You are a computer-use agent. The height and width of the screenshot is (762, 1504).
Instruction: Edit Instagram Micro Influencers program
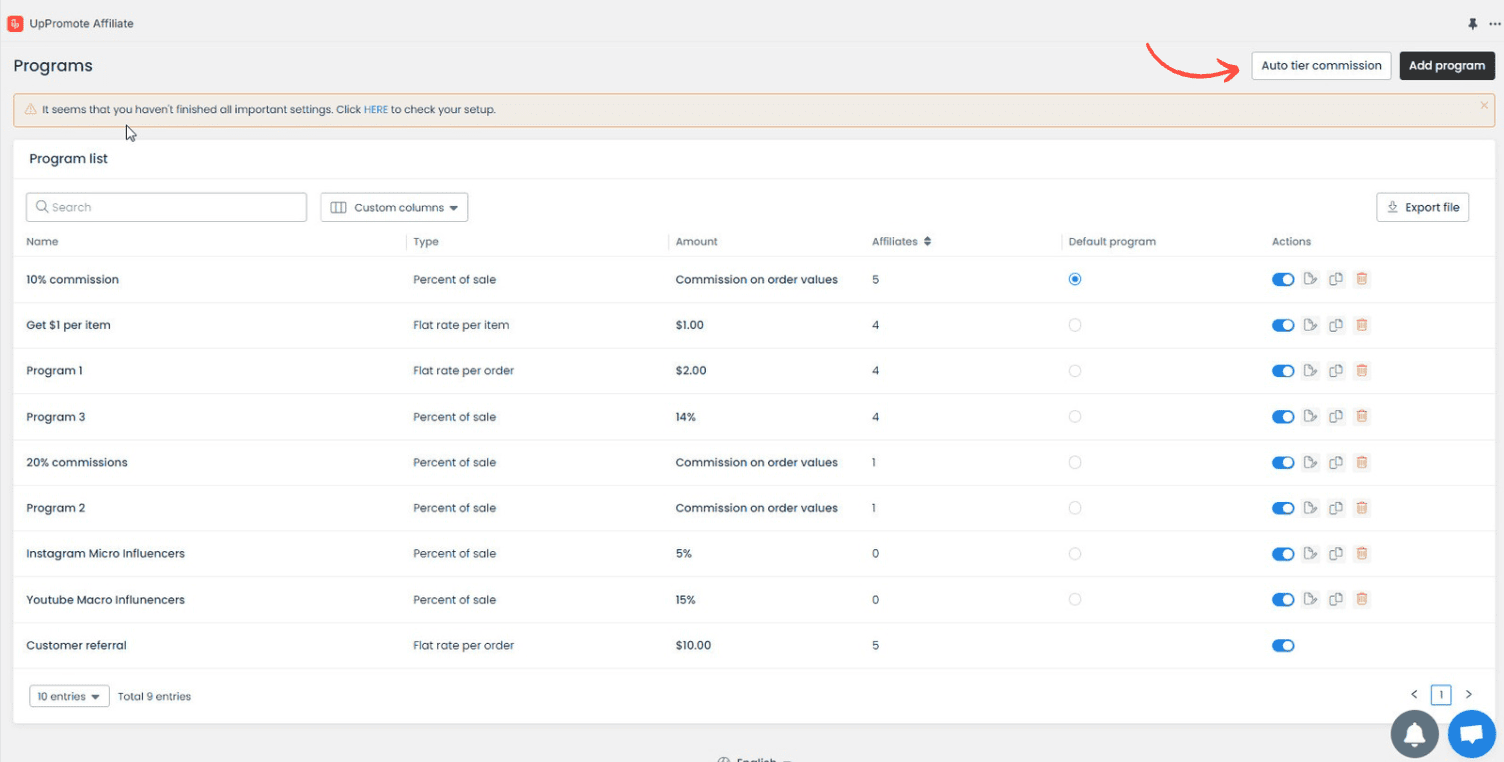1311,553
